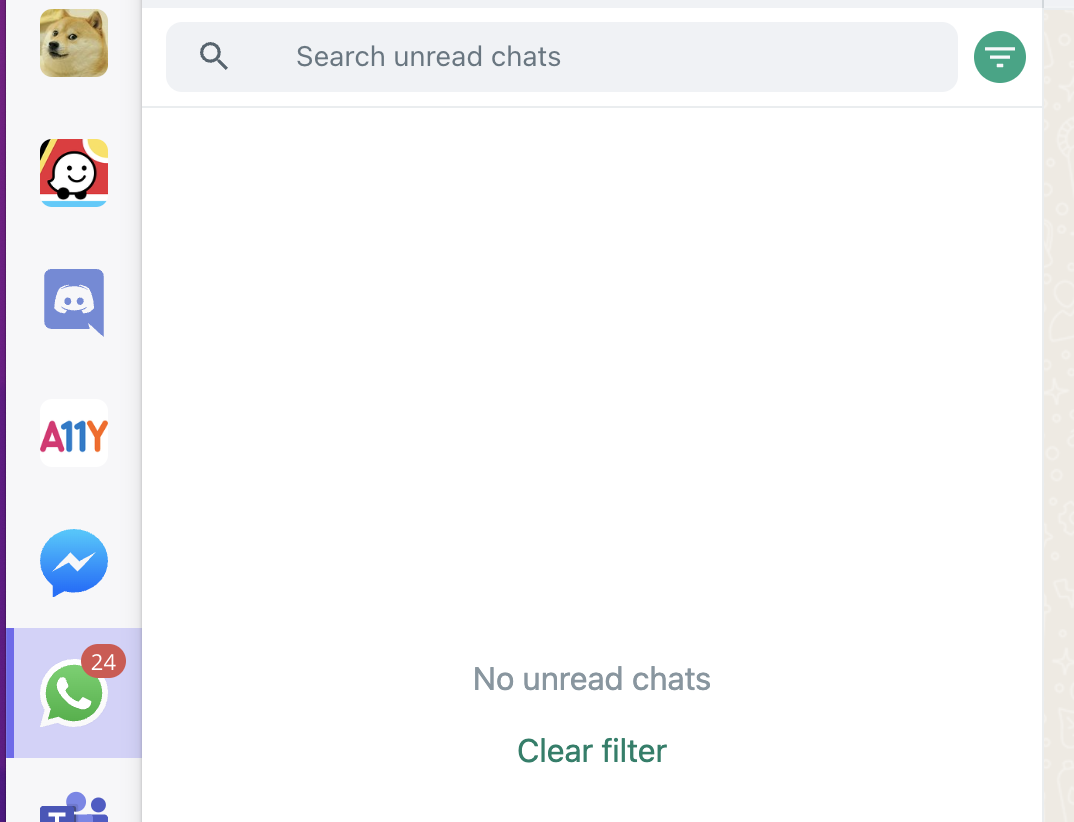
Task: Open the Discord service in the sidebar
Action: coord(74,302)
